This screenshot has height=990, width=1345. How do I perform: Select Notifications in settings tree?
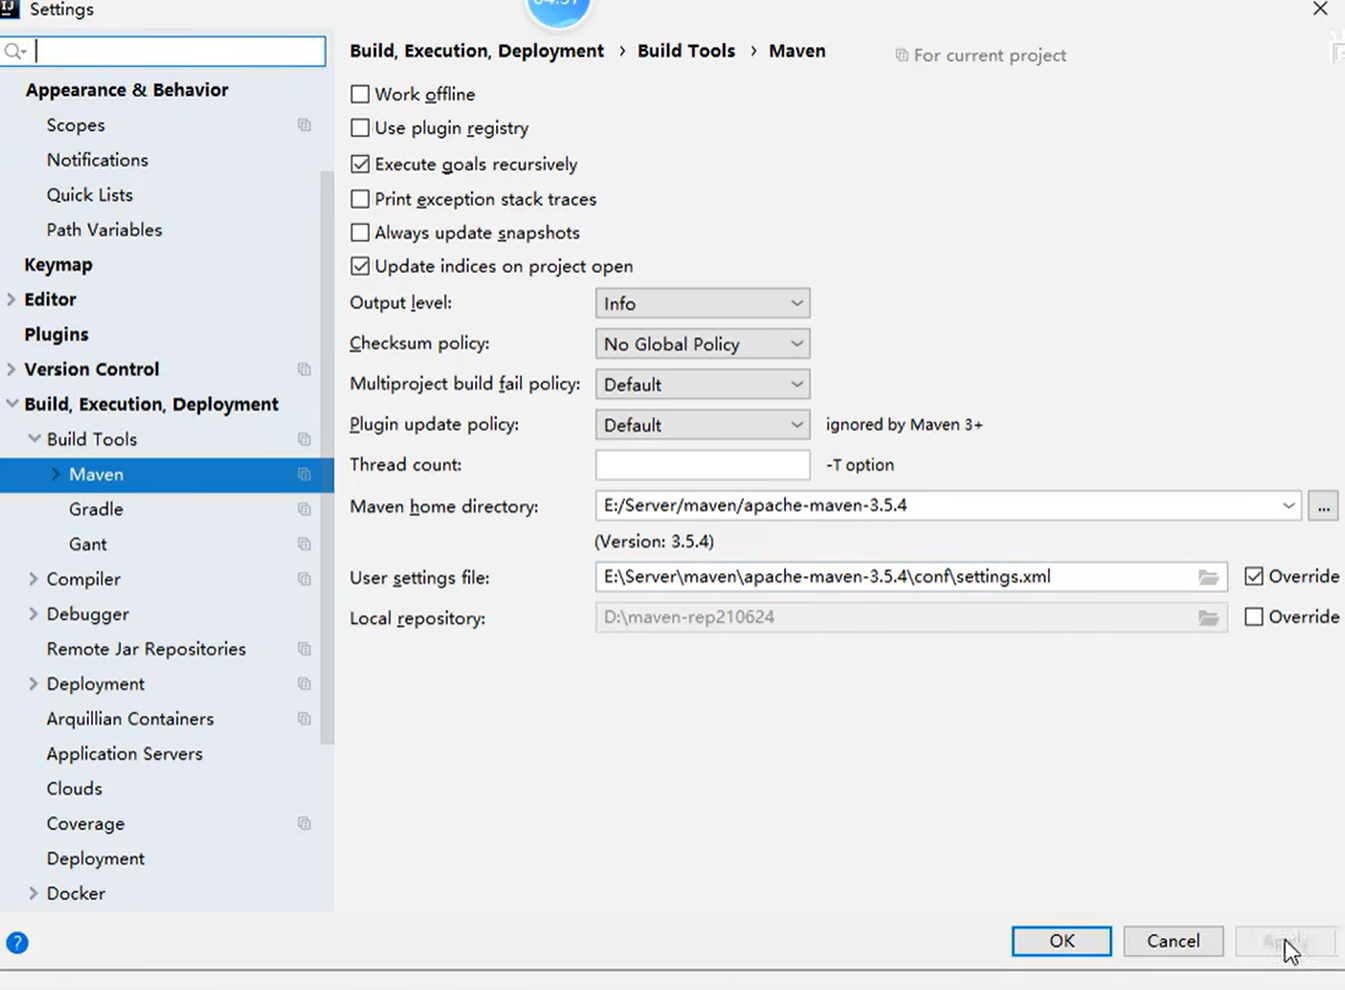pos(97,160)
